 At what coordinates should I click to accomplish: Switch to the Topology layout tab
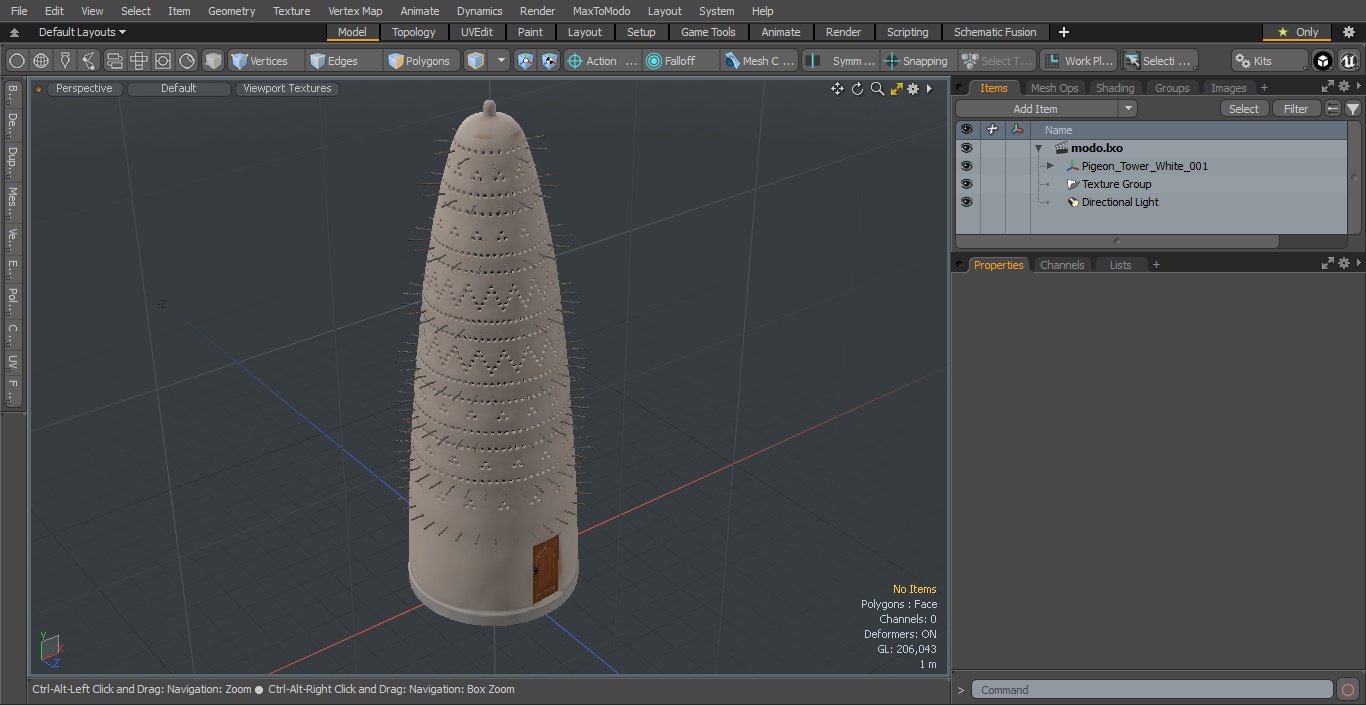click(414, 32)
